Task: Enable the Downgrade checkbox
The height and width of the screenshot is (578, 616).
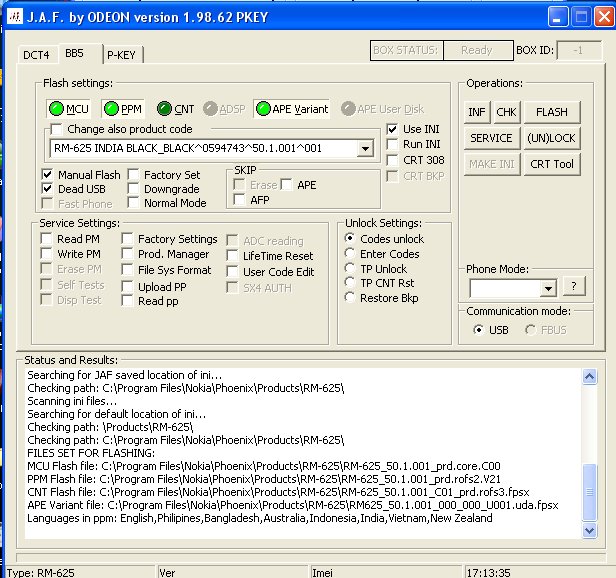Action: pos(133,189)
